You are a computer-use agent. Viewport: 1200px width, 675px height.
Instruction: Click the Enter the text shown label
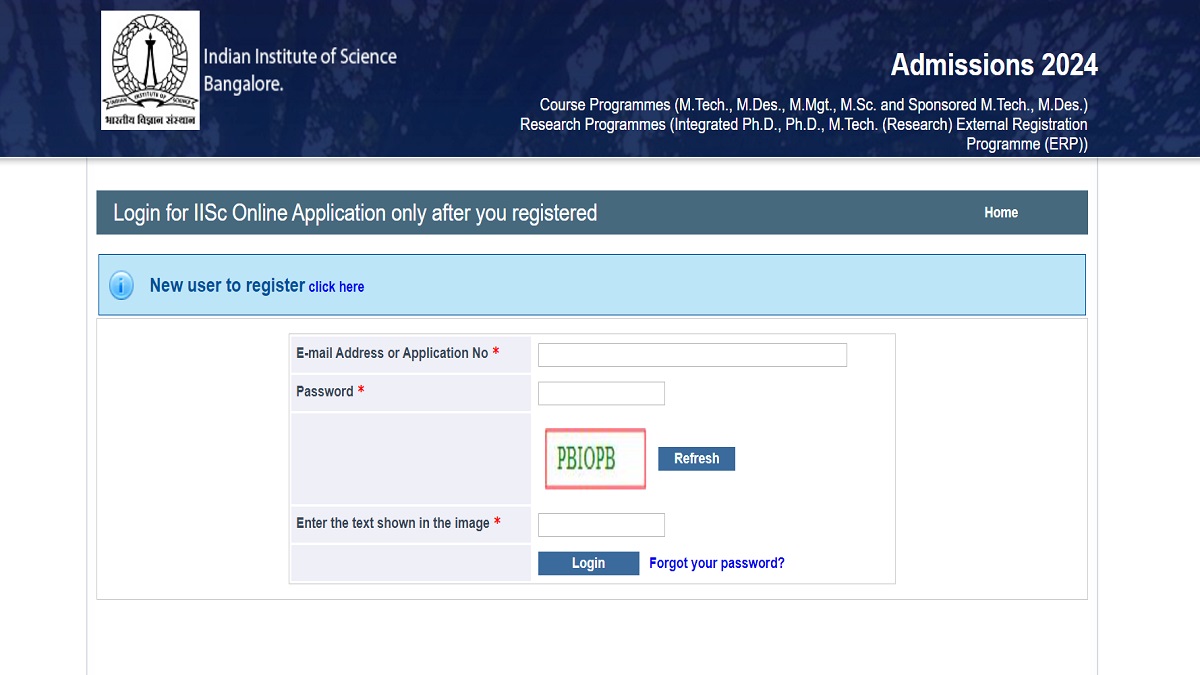coord(390,522)
